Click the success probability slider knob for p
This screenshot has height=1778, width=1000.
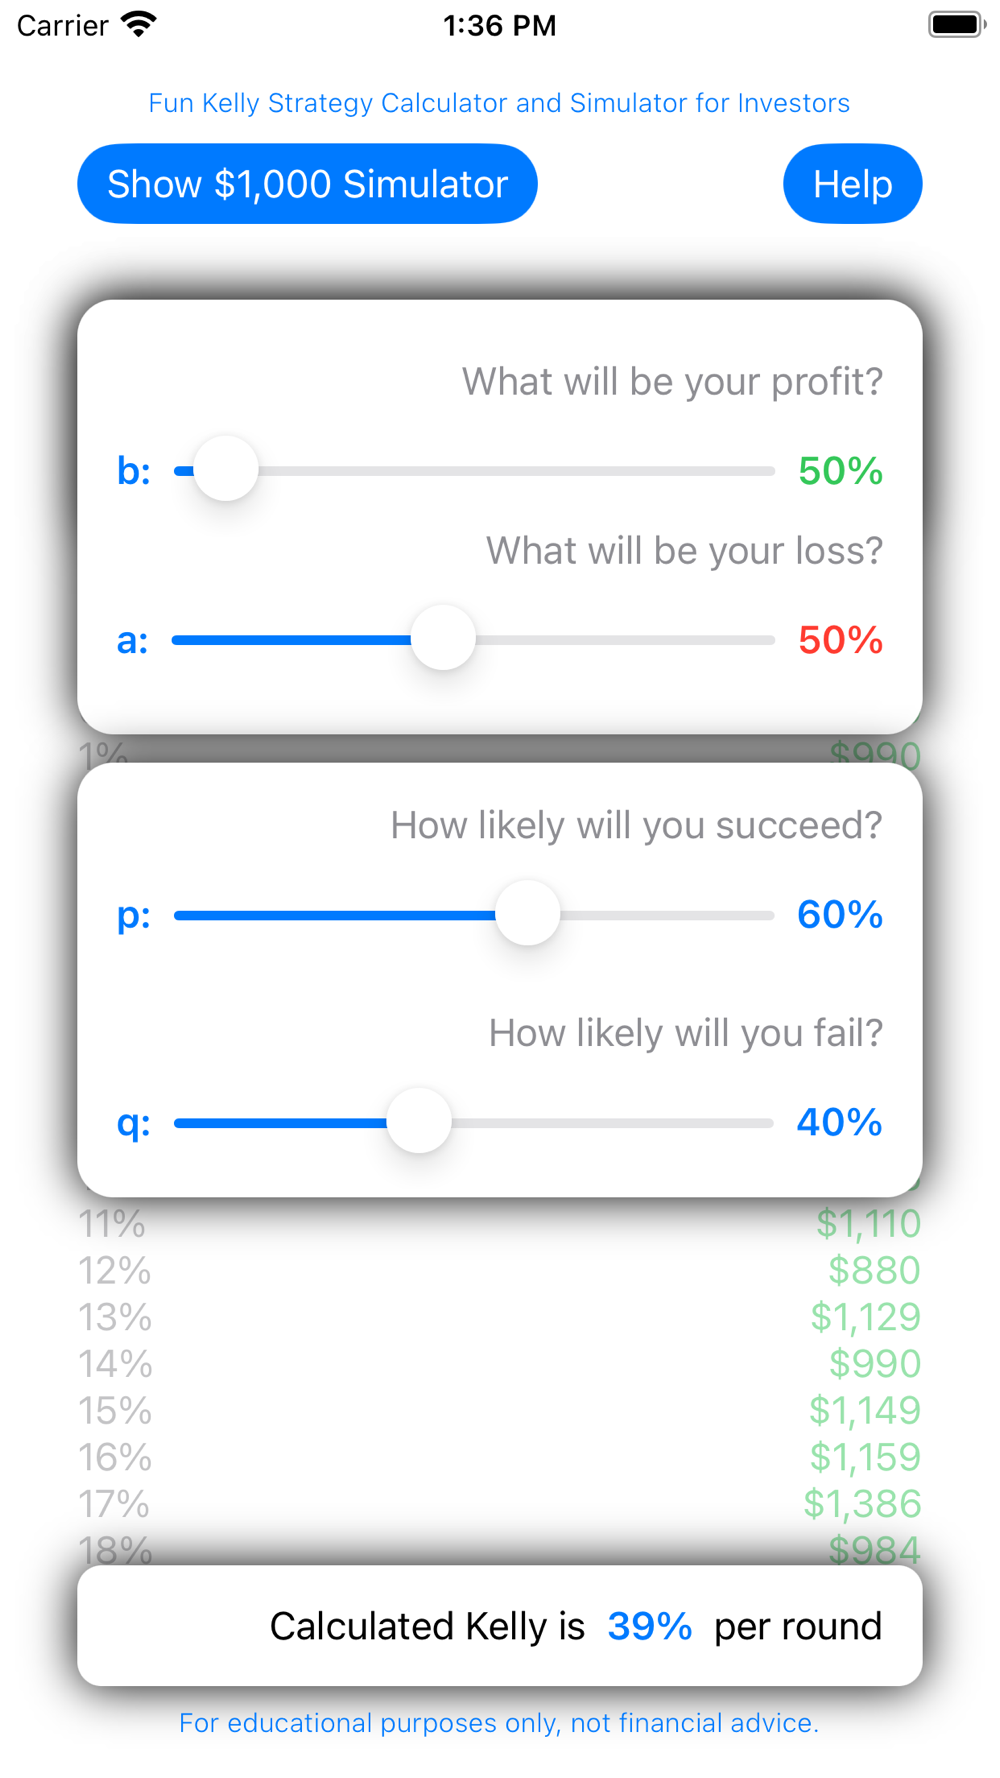coord(527,913)
